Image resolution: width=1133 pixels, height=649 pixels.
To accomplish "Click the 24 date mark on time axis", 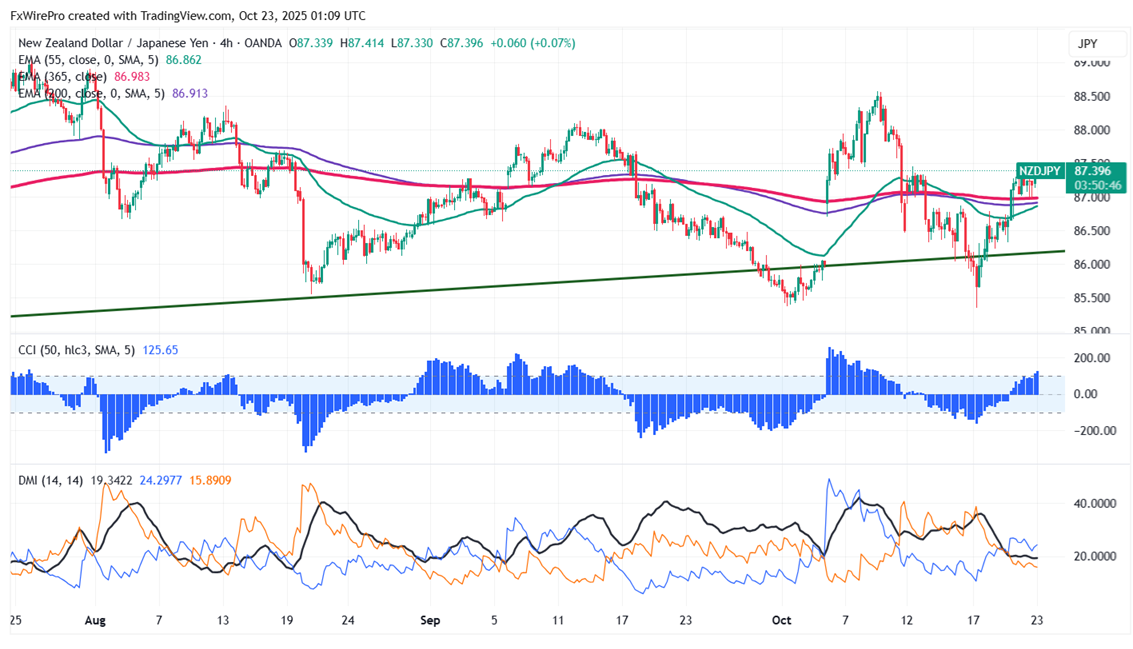I will pyautogui.click(x=348, y=620).
